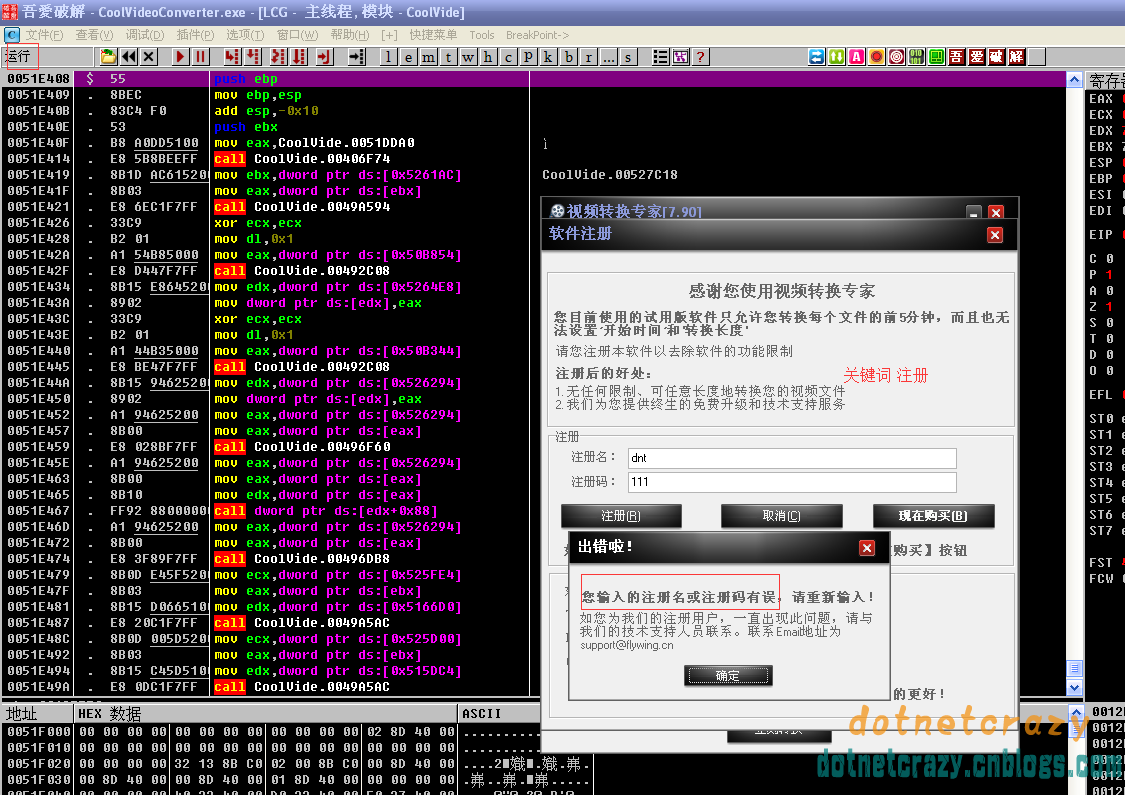1125x795 pixels.
Task: Click the 现在购买(B) buy now button
Action: [x=933, y=516]
